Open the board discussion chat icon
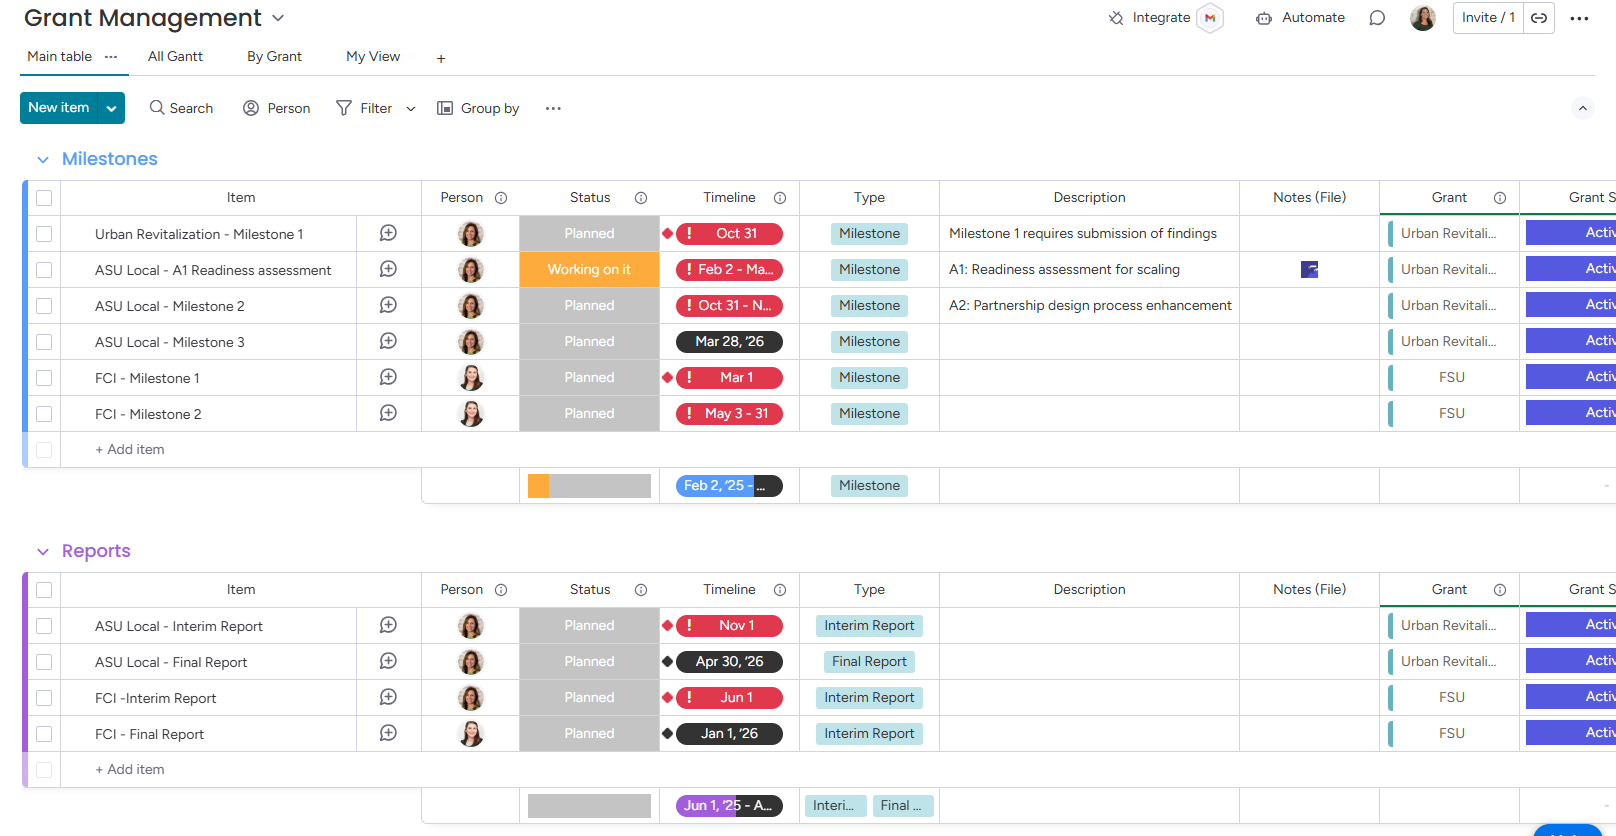This screenshot has width=1616, height=836. click(x=1377, y=18)
